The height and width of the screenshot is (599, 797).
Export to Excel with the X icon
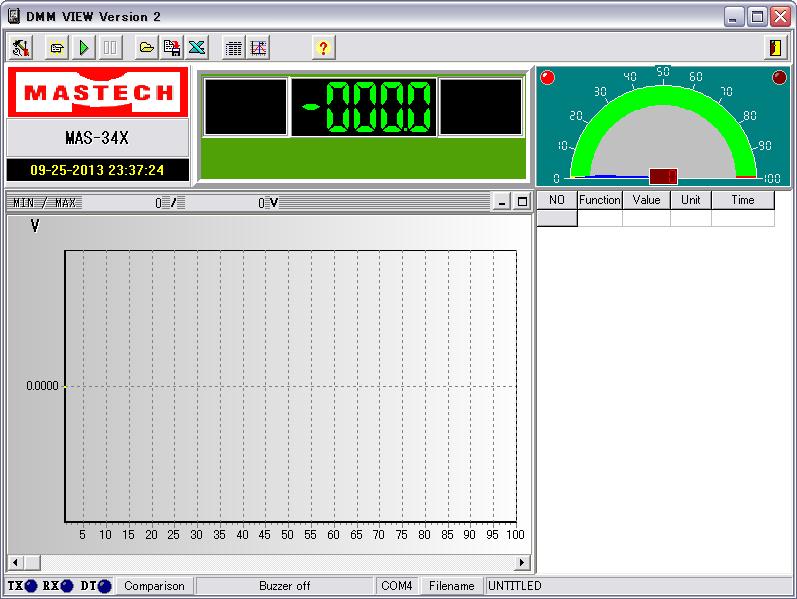197,48
